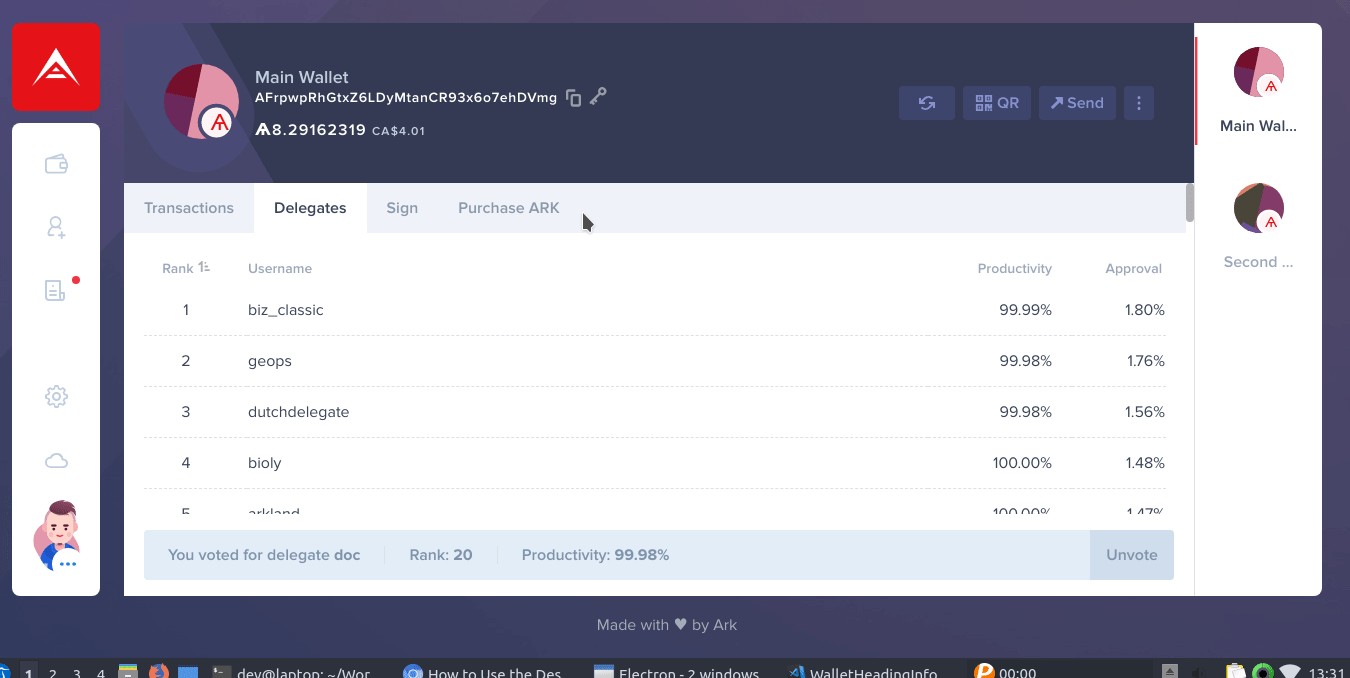Switch to workspace 3 in taskbar
The height and width of the screenshot is (678, 1350).
(x=77, y=673)
